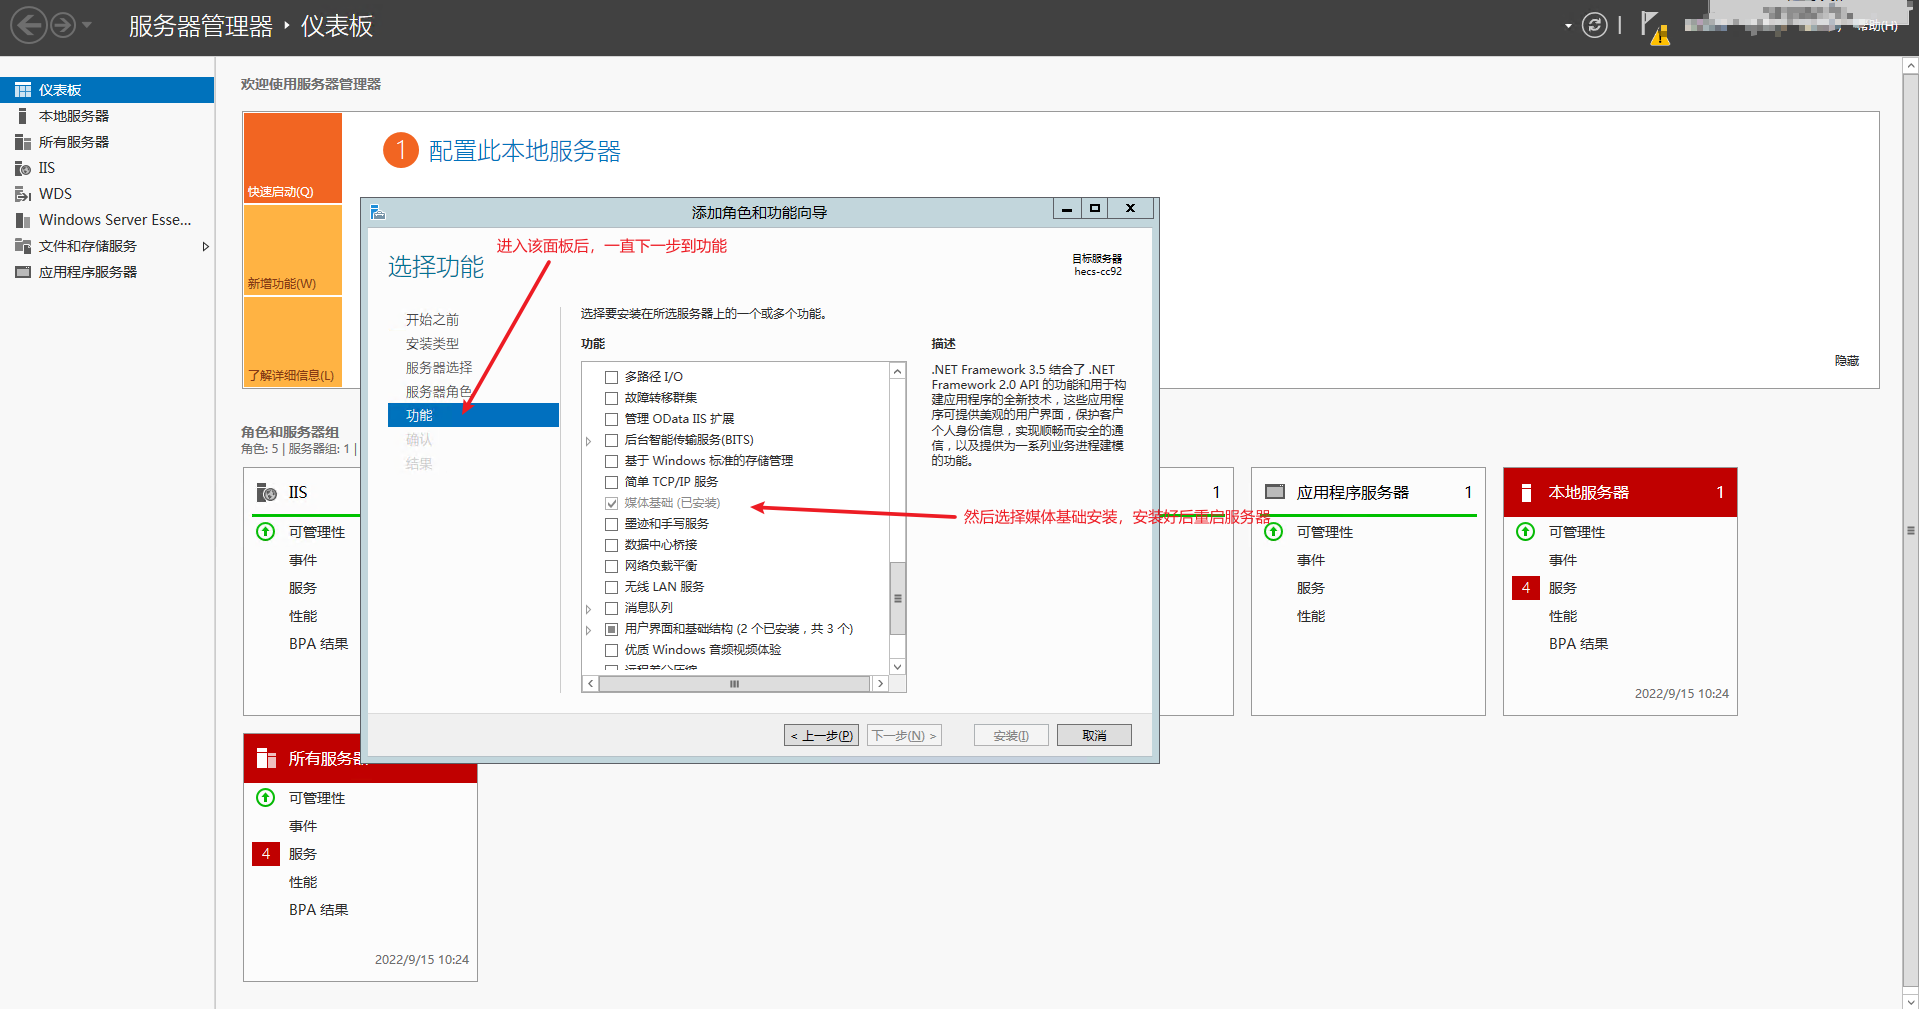
Task: Refresh the Server Manager dashboard
Action: 1595,25
